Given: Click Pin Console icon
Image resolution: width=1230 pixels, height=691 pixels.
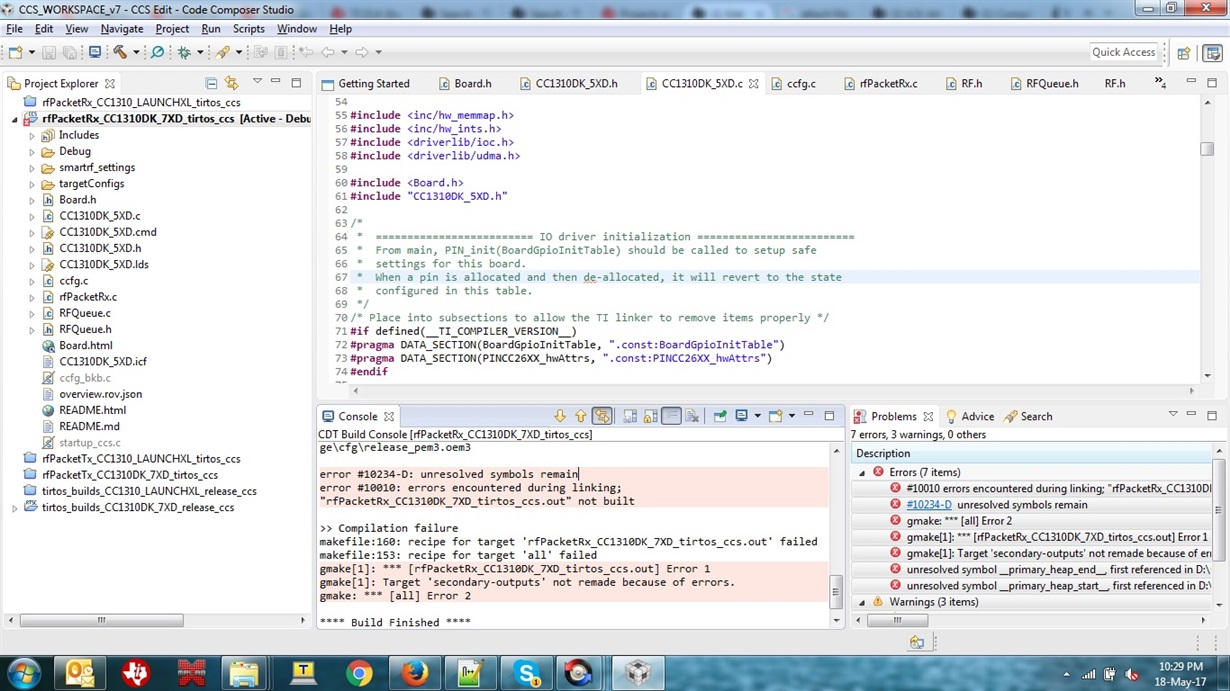Looking at the screenshot, I should click(720, 416).
